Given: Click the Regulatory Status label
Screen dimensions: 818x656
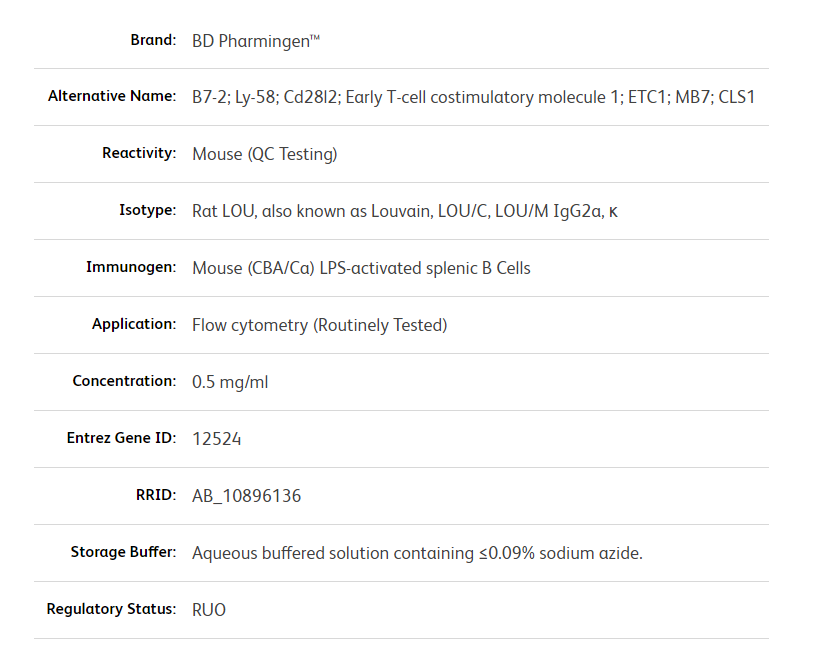Looking at the screenshot, I should [x=111, y=609].
